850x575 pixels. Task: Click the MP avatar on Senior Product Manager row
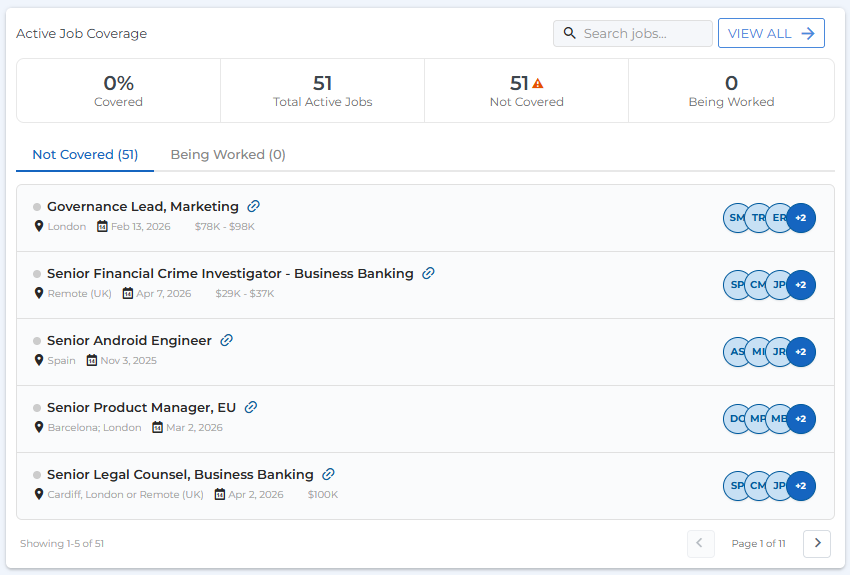[x=757, y=419]
